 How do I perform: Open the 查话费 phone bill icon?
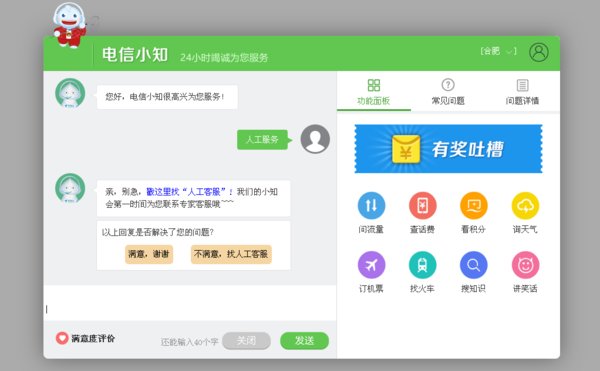click(422, 205)
